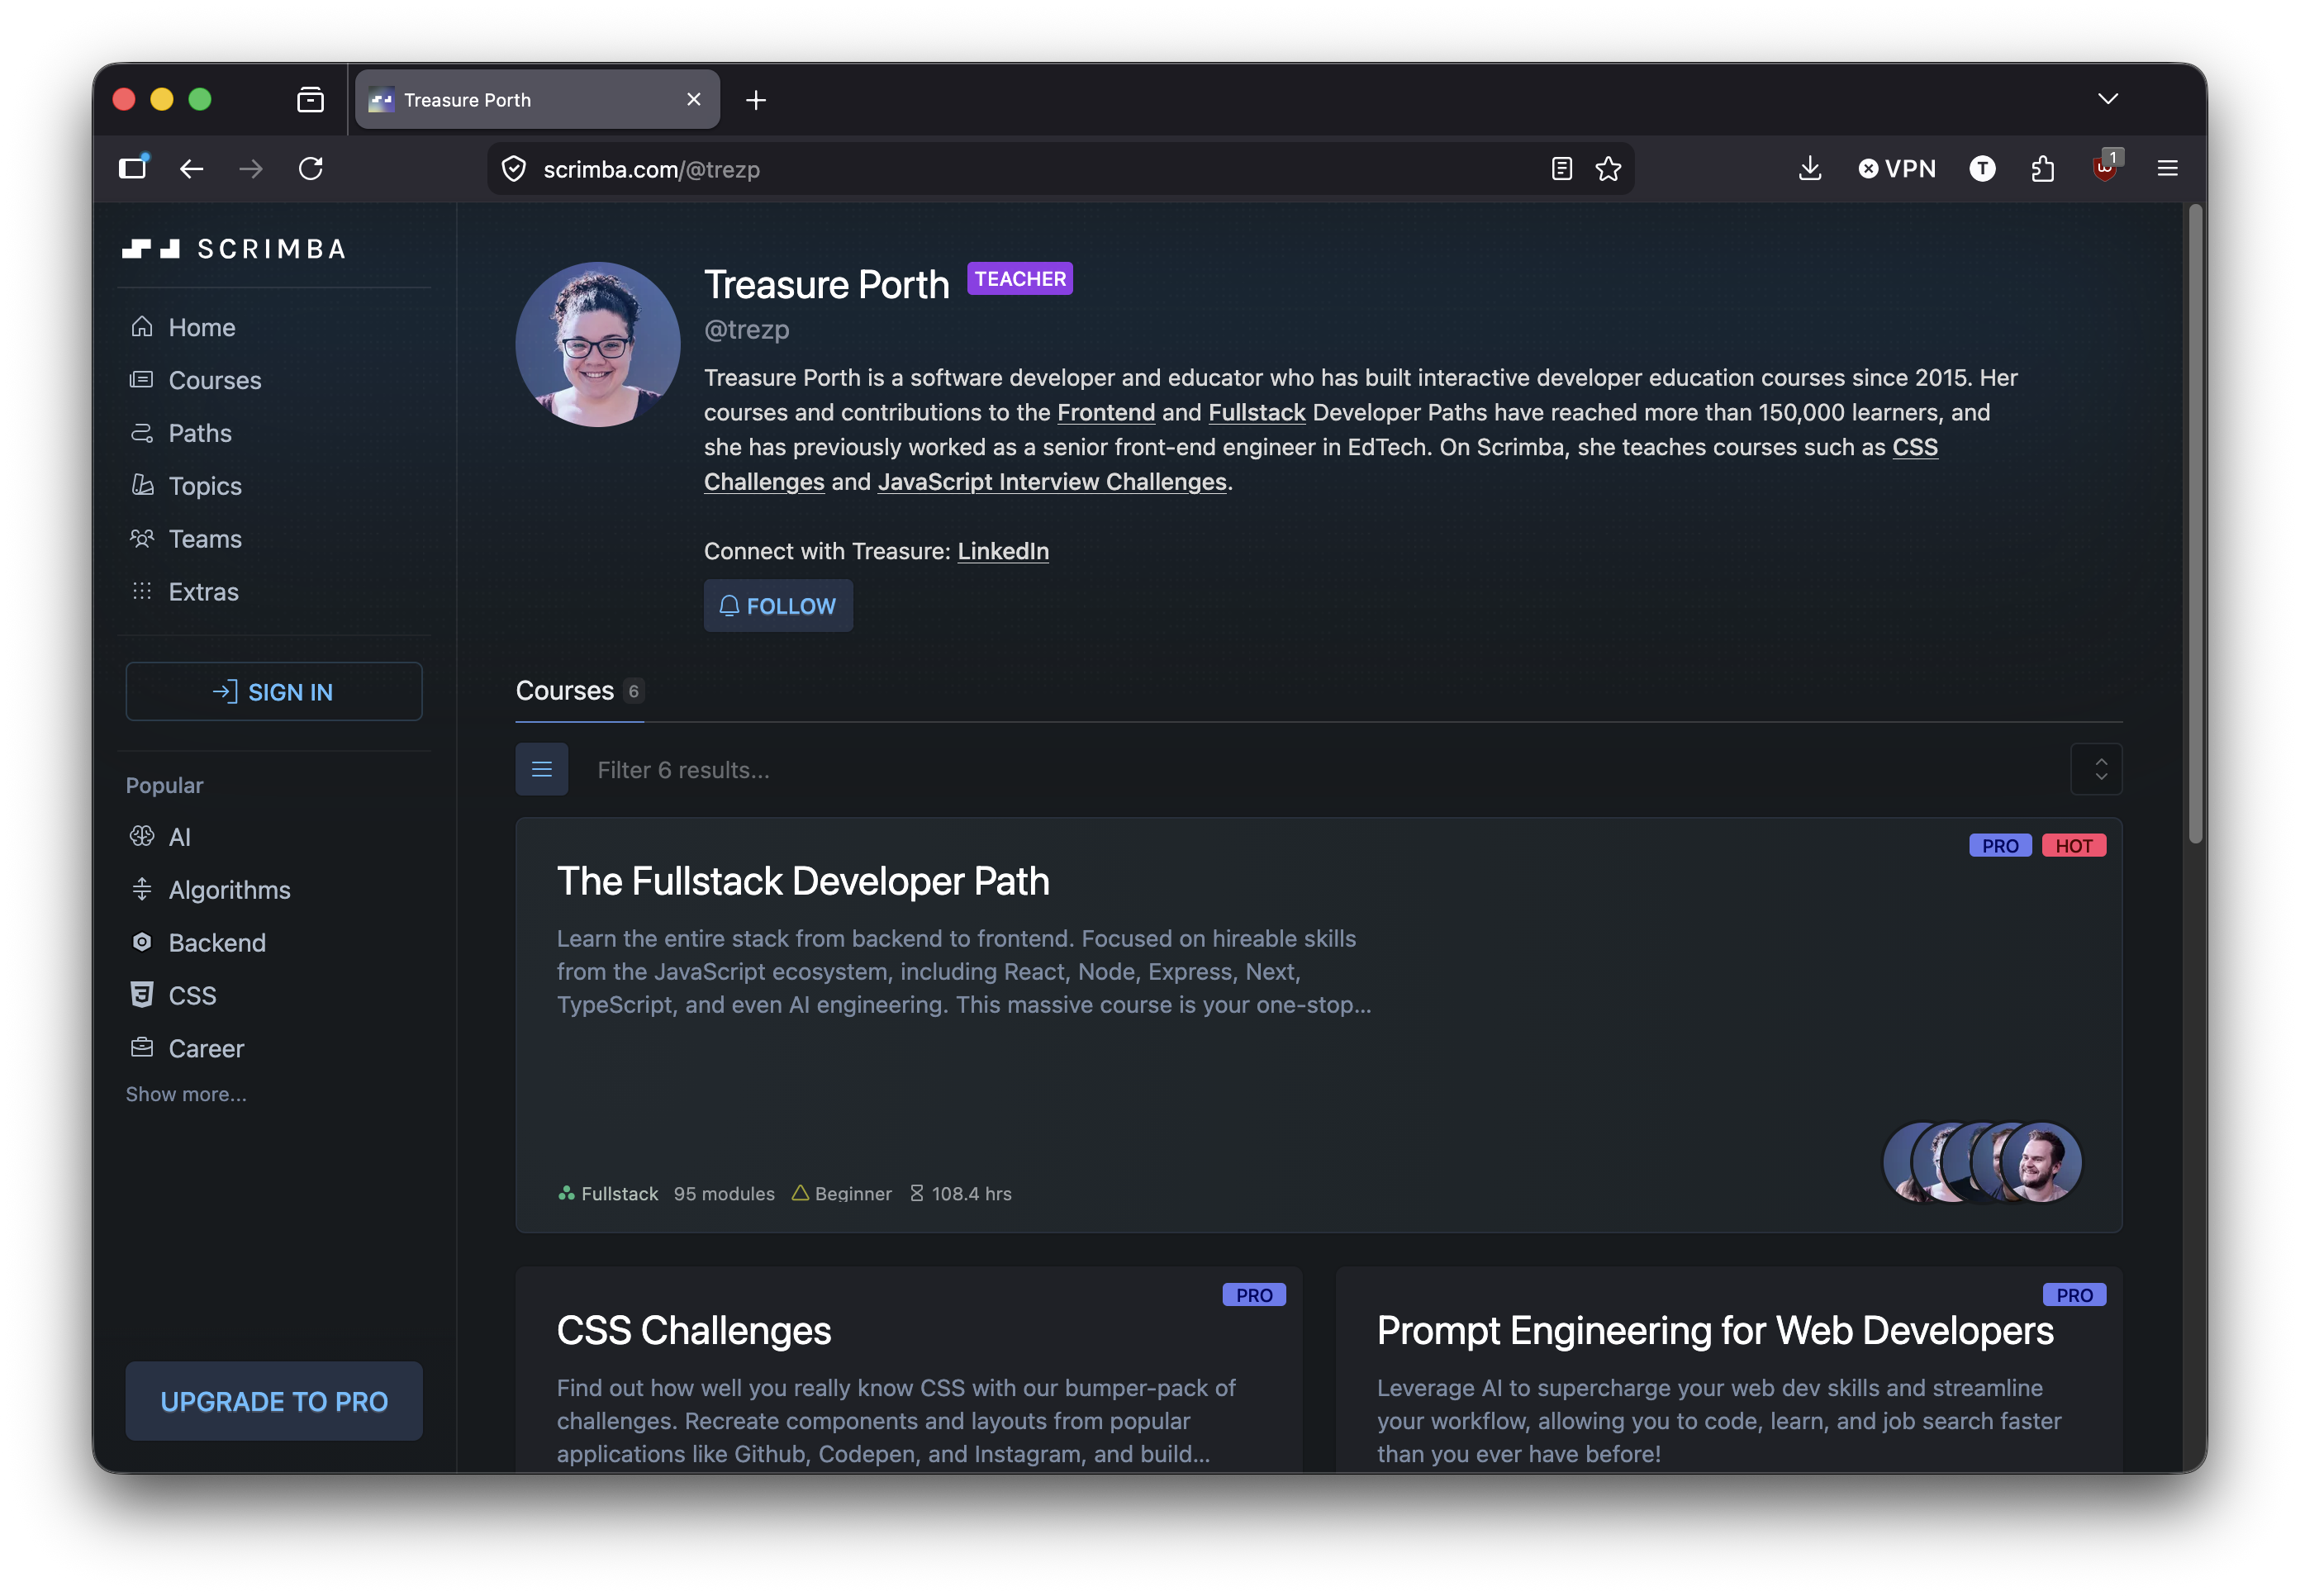The image size is (2300, 1596).
Task: Click the SIGN IN button
Action: click(274, 692)
